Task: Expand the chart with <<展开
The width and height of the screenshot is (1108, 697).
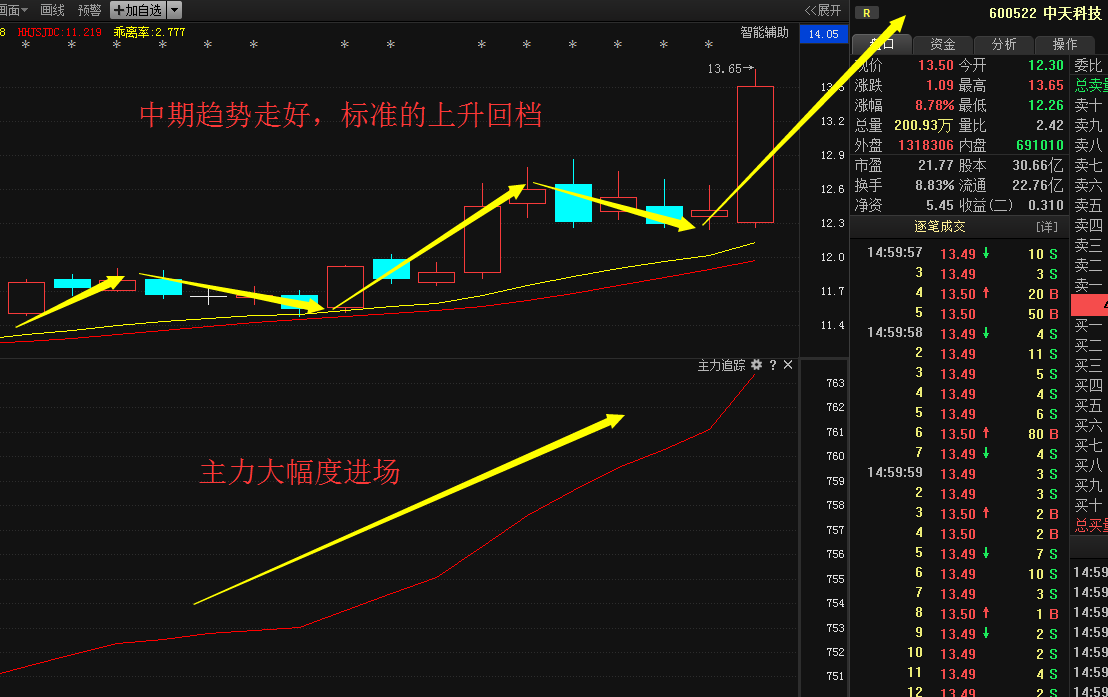Action: tap(823, 10)
